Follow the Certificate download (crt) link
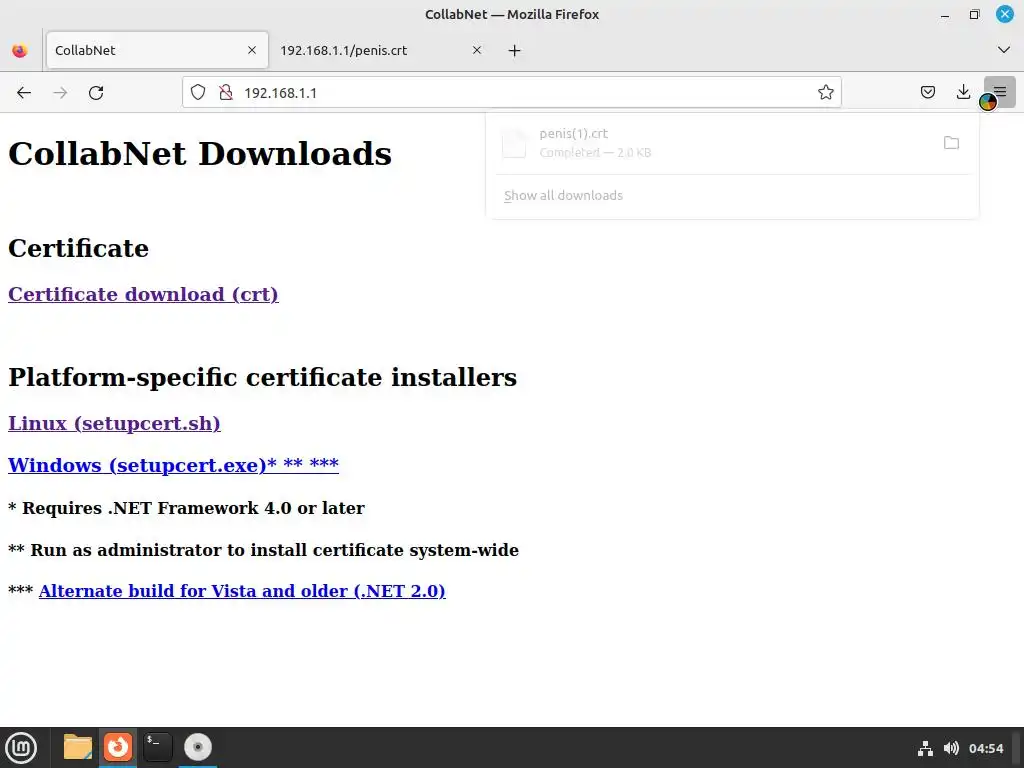 point(143,295)
